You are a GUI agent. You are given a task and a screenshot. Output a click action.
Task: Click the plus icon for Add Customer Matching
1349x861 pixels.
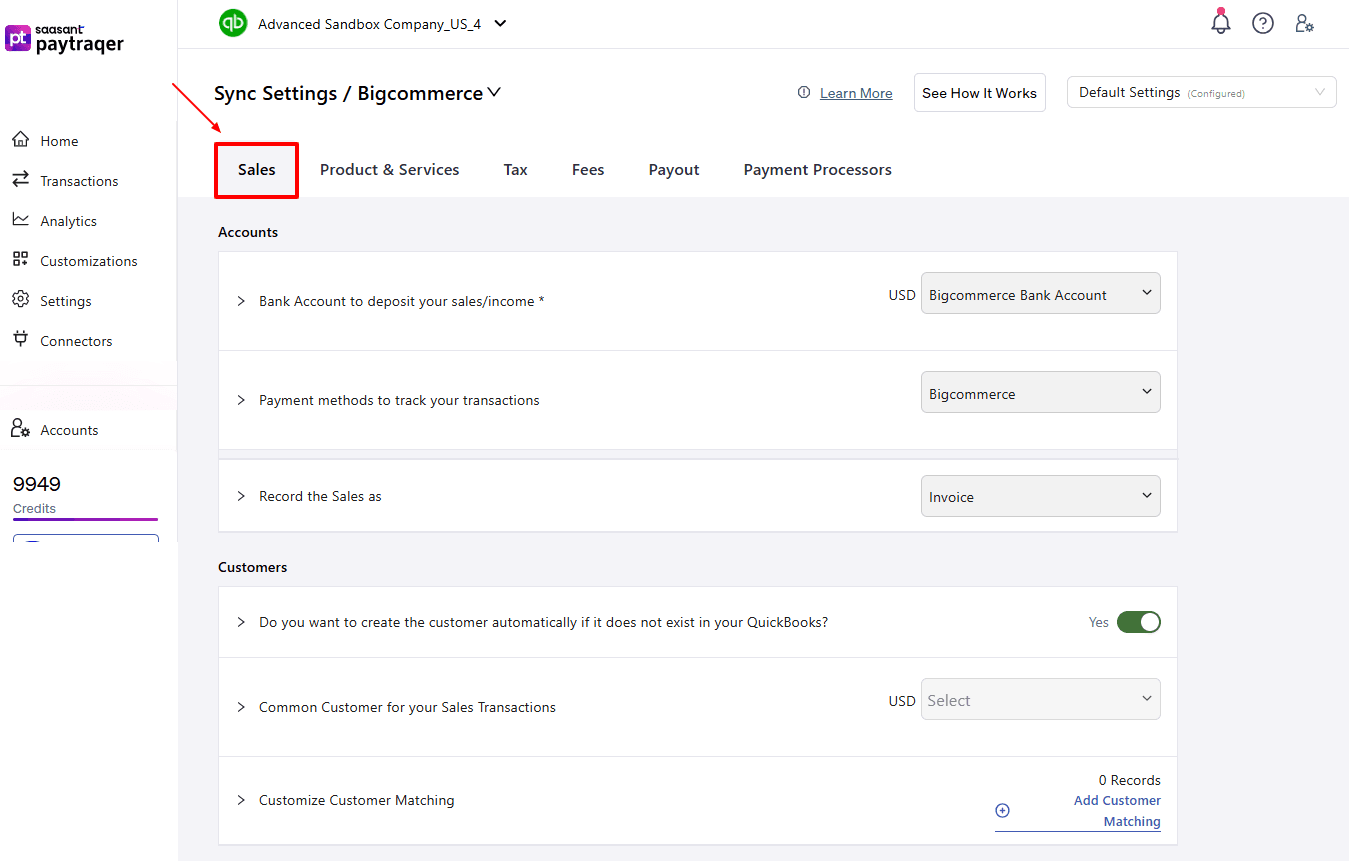click(x=1003, y=810)
